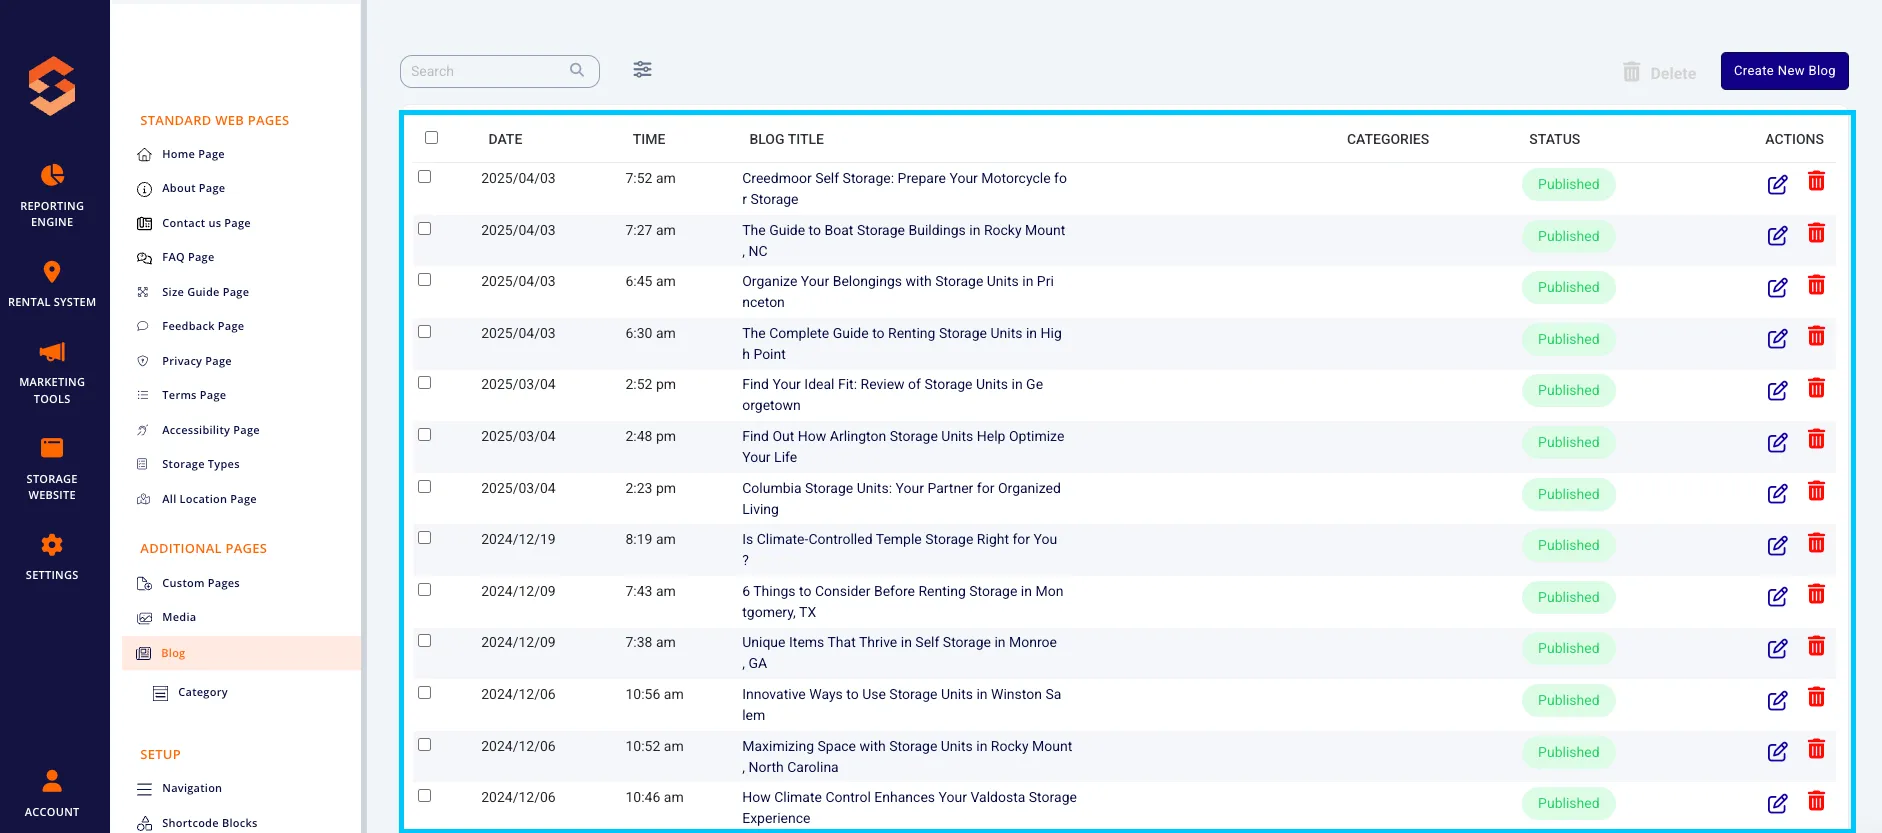Viewport: 1882px width, 833px height.
Task: Click the Create New Blog button
Action: pos(1784,71)
